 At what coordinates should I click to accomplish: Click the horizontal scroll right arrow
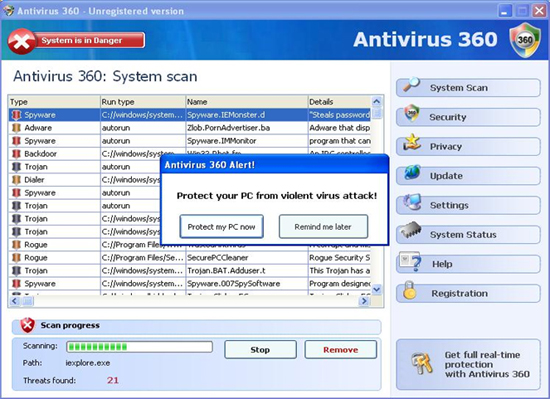click(364, 301)
